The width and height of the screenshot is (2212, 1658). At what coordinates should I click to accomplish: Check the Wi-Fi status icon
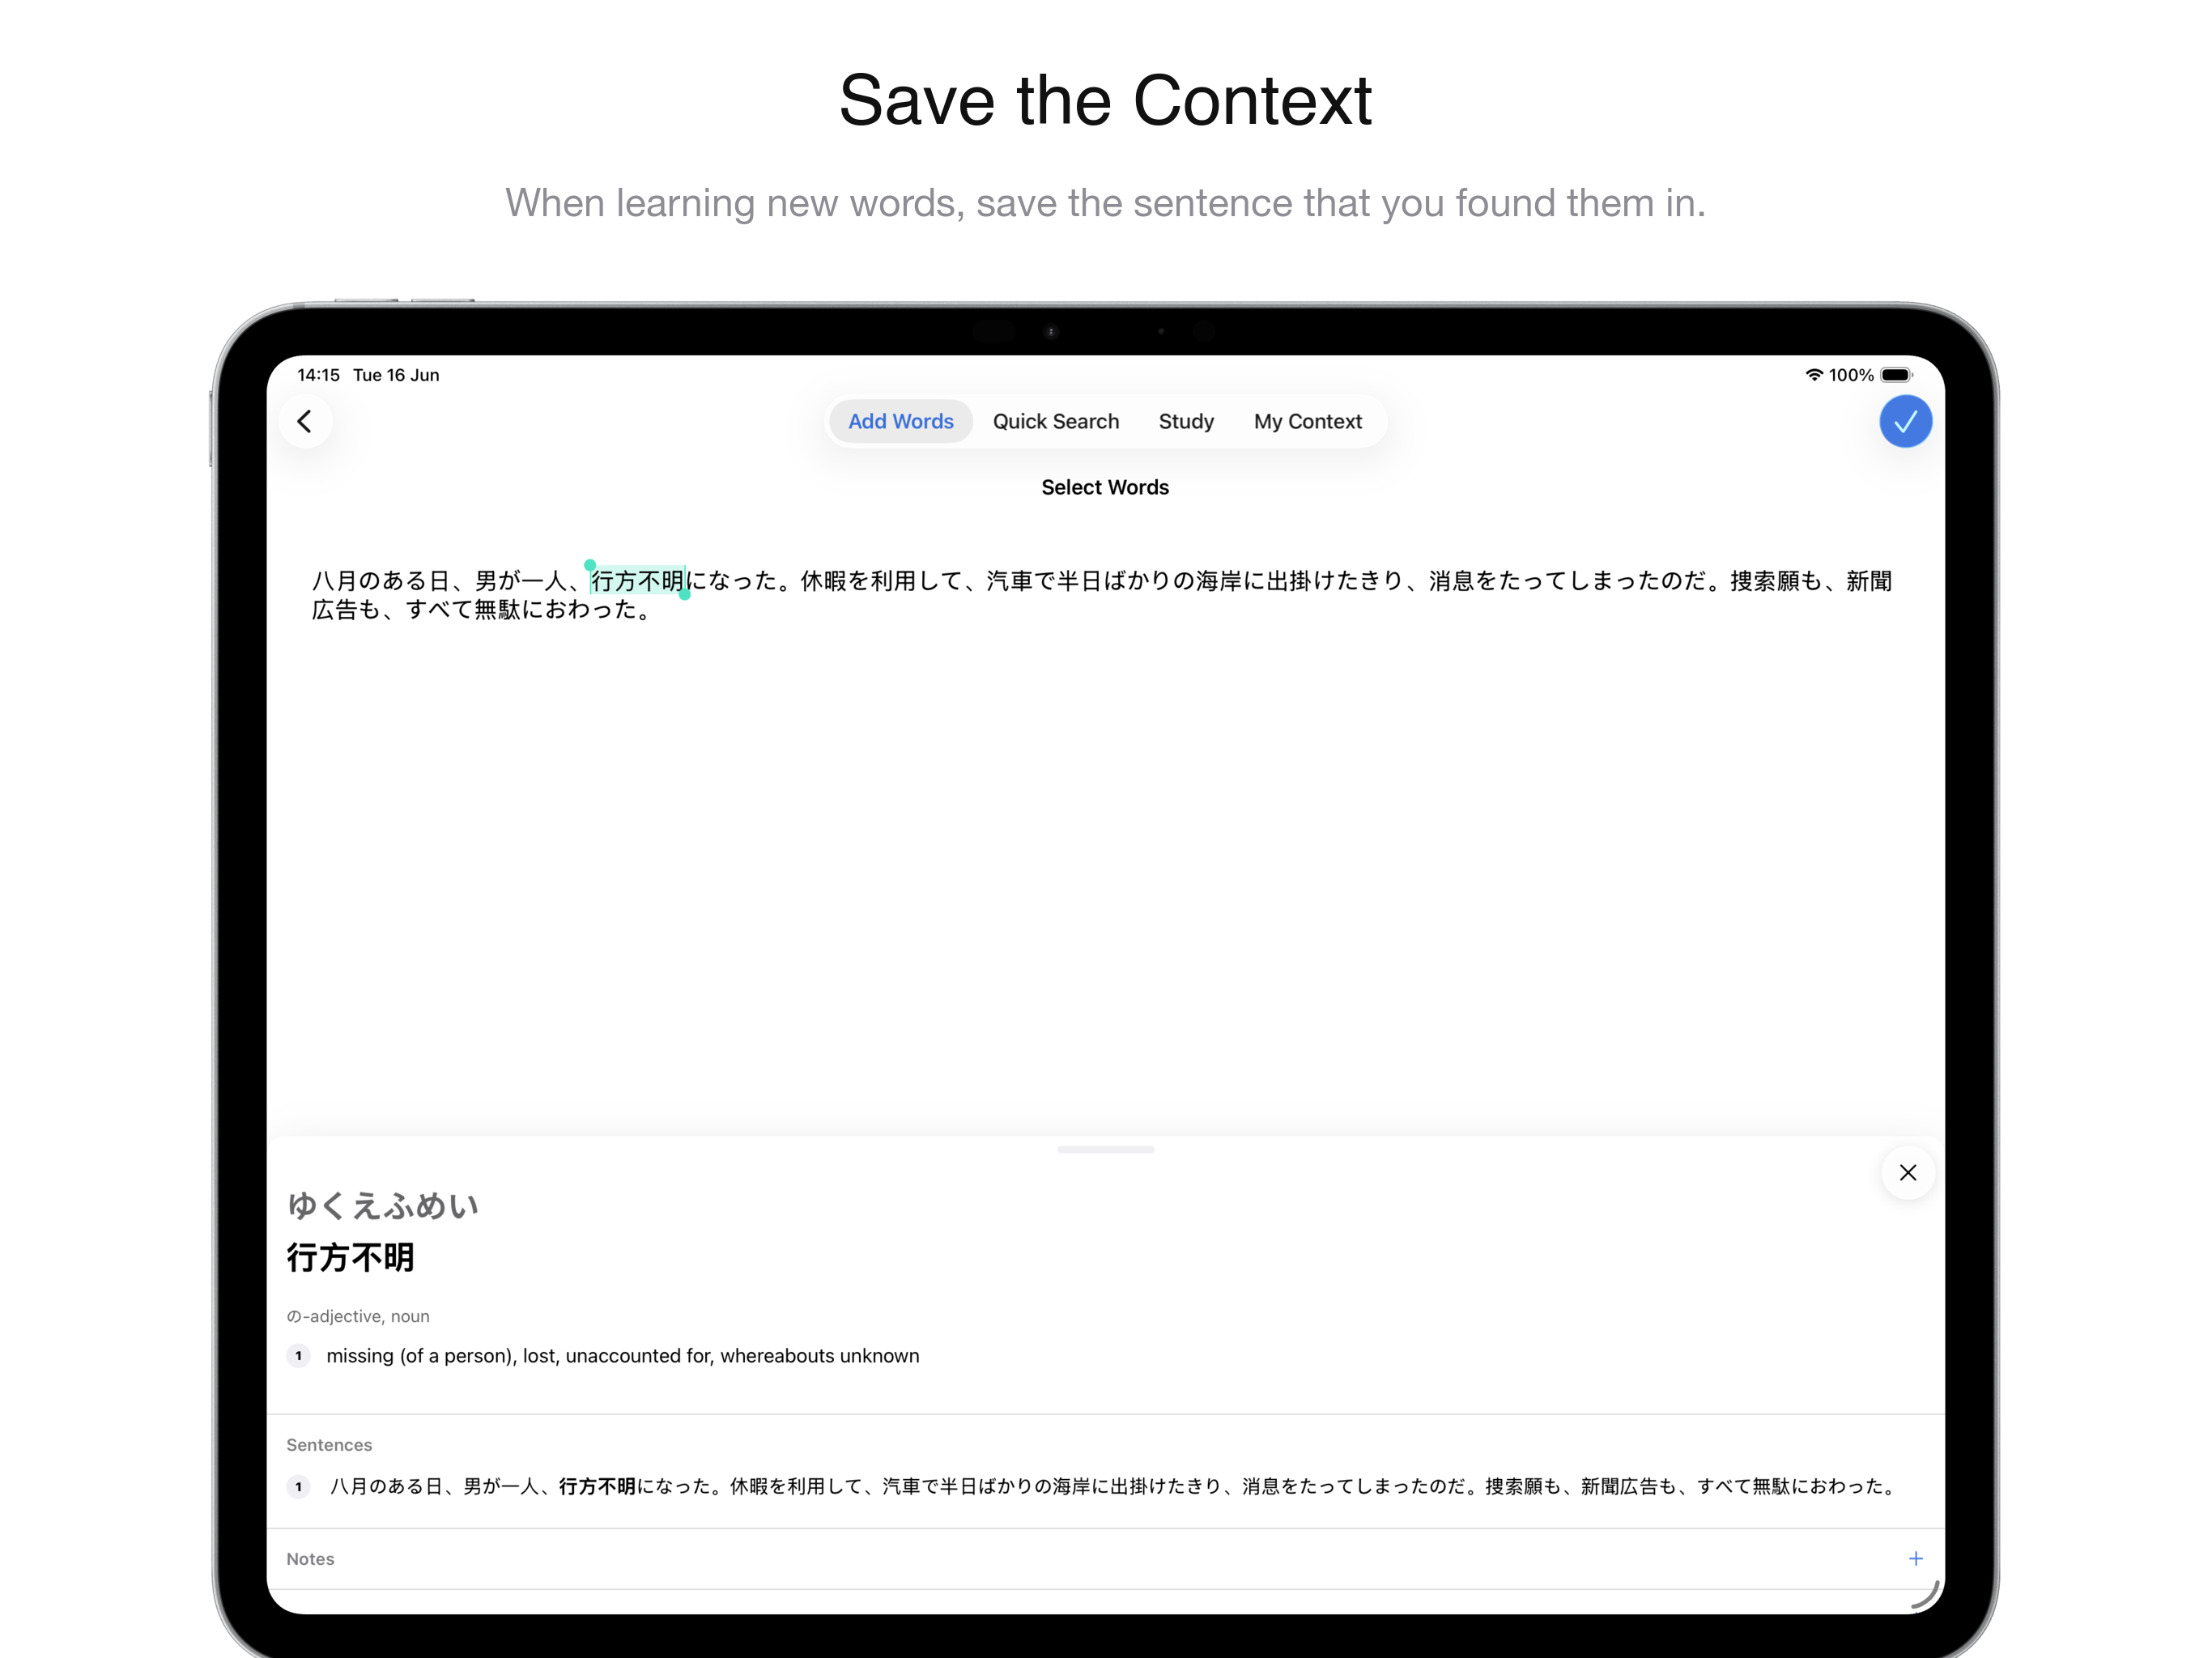(x=1814, y=375)
